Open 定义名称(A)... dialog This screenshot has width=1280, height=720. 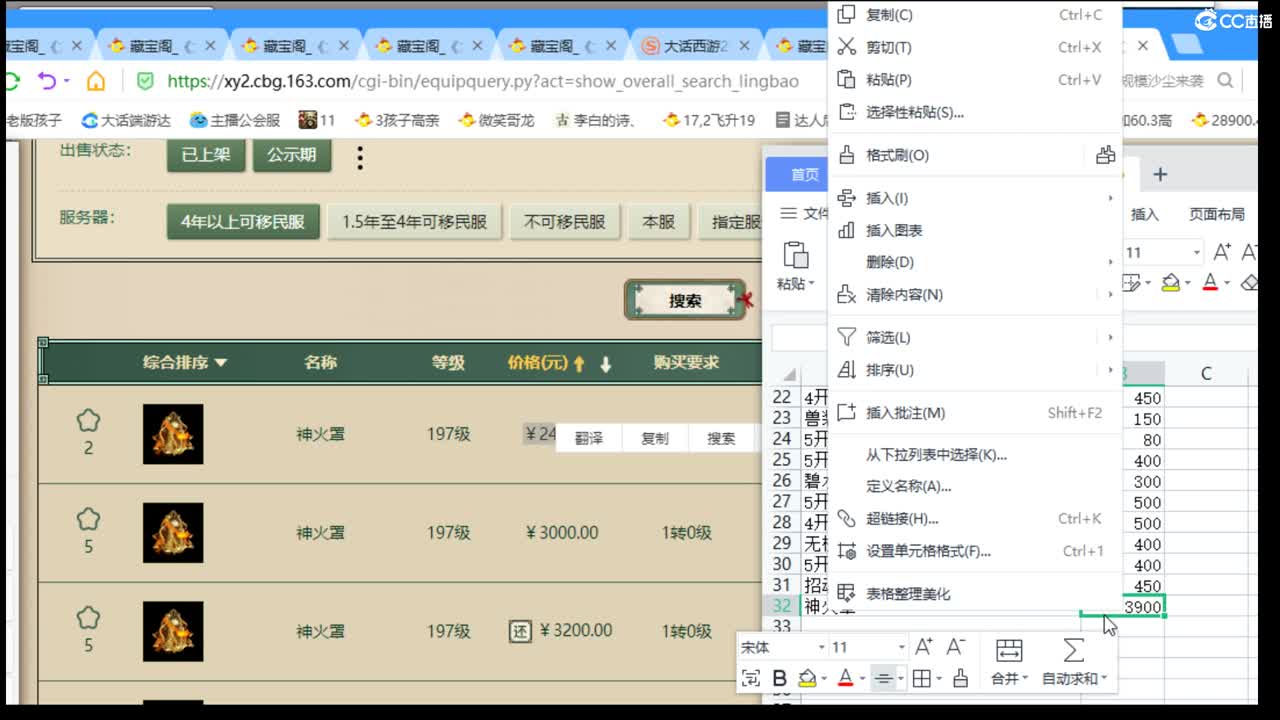(975, 486)
